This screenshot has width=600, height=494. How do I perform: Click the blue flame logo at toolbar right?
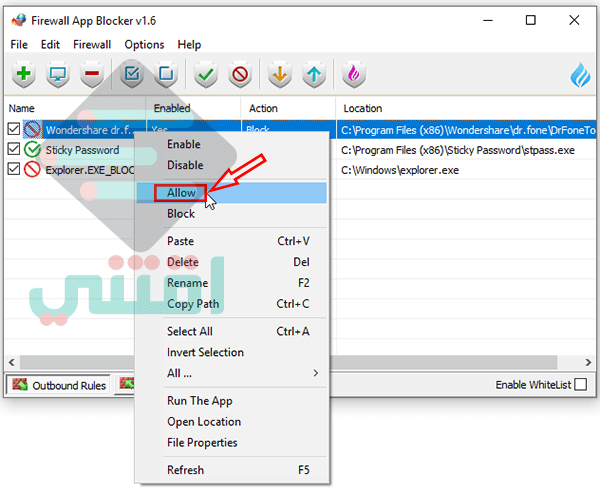click(x=580, y=75)
